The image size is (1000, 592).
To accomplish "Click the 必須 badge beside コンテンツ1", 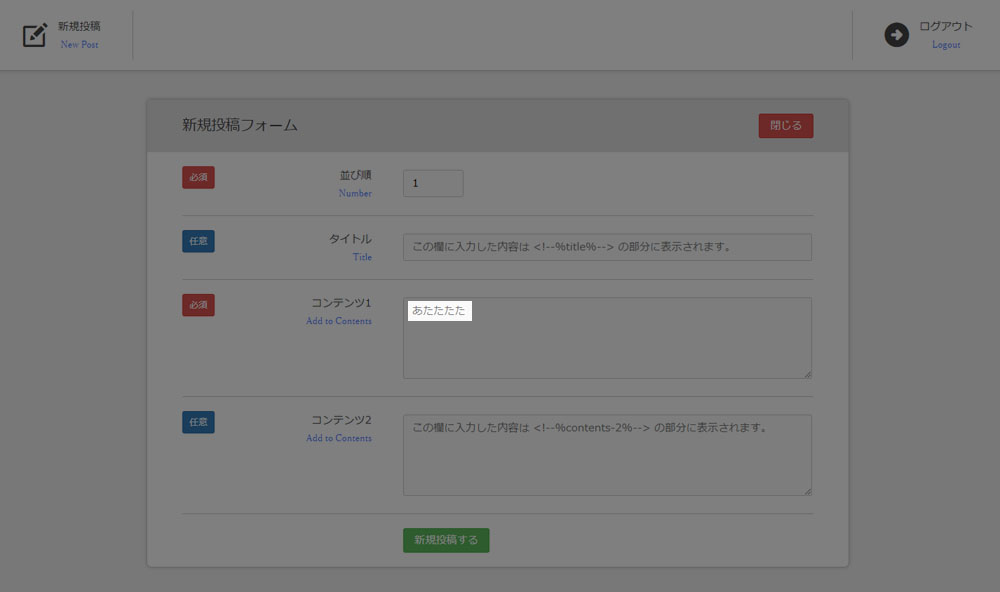I will (198, 305).
